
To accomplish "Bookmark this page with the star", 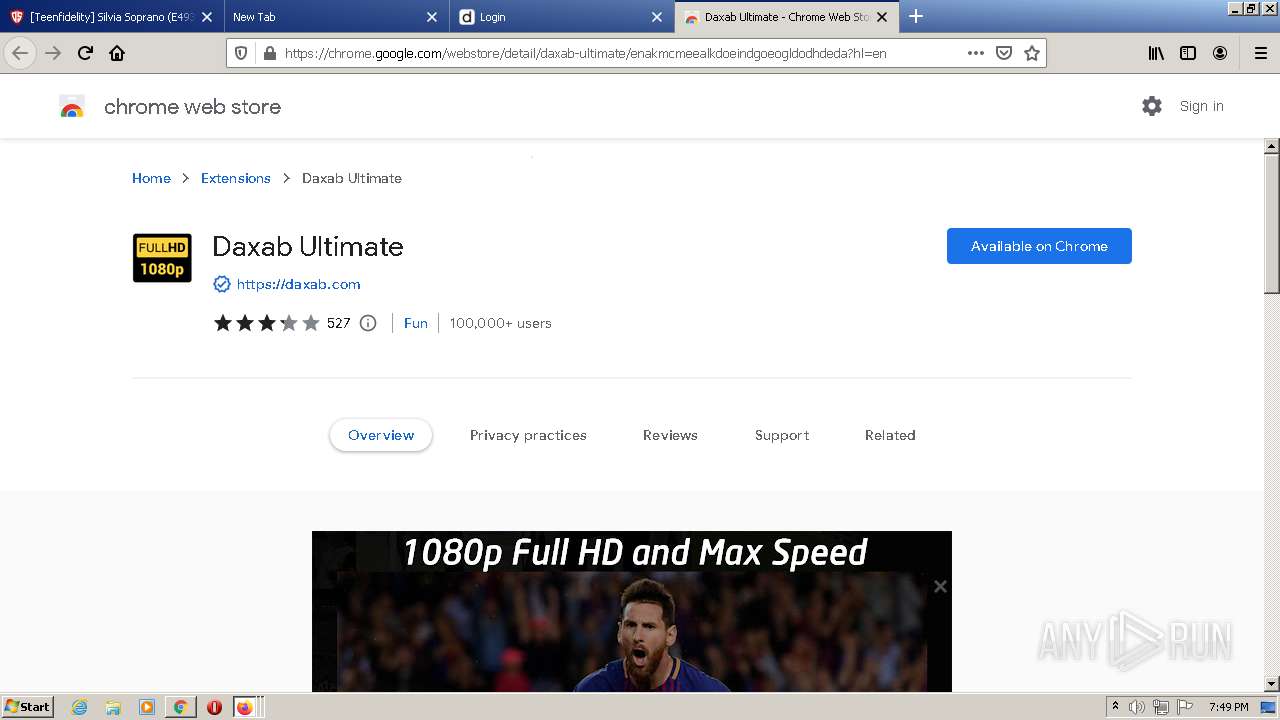I will 1032,53.
